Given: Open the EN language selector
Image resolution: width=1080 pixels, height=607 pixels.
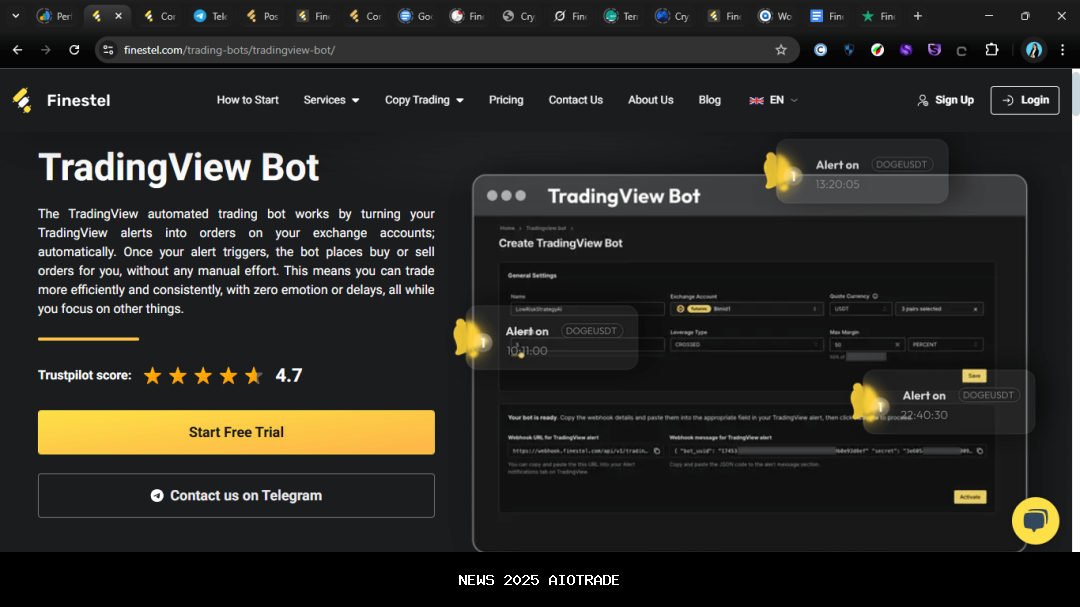Looking at the screenshot, I should (x=774, y=100).
